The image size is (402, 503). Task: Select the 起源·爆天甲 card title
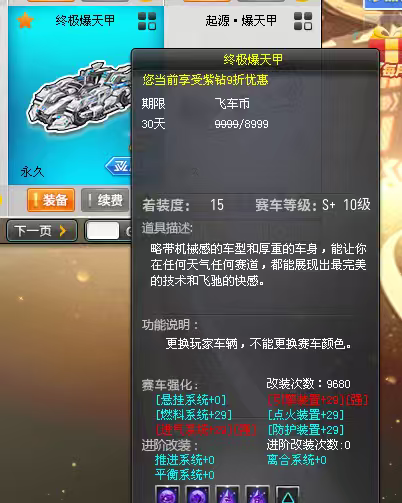(x=241, y=21)
